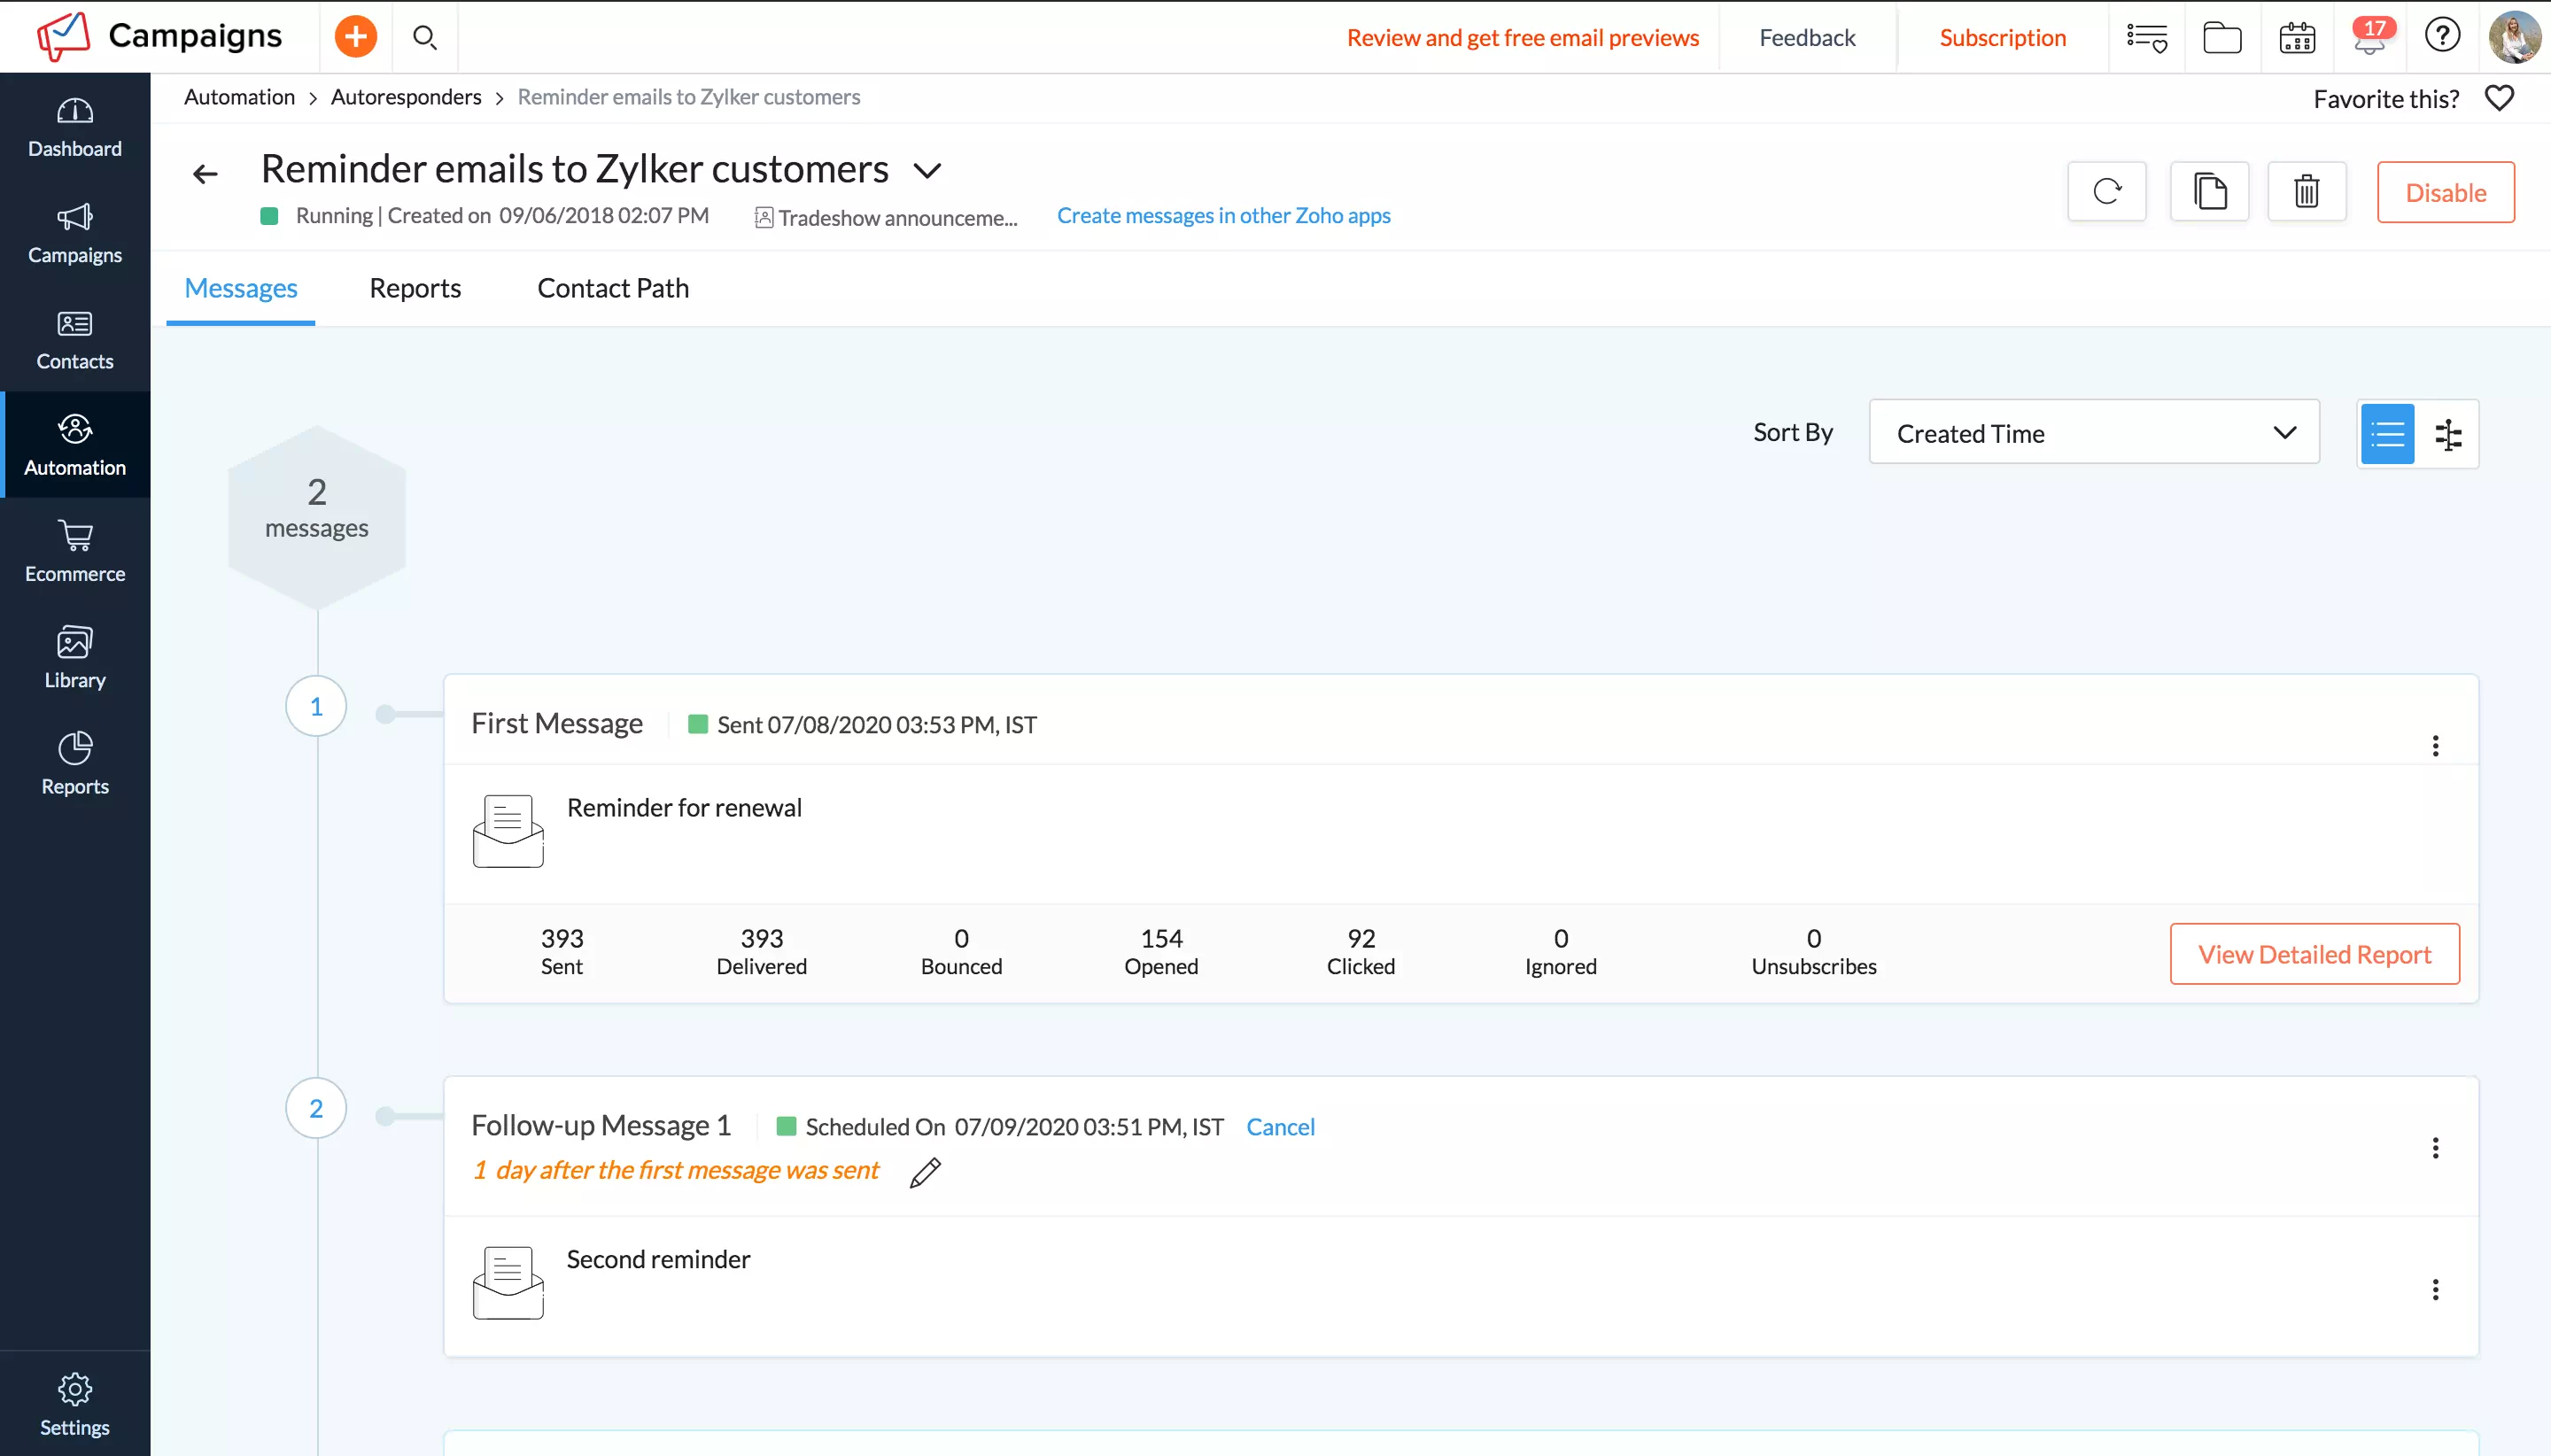Open the help question mark icon

(x=2442, y=36)
